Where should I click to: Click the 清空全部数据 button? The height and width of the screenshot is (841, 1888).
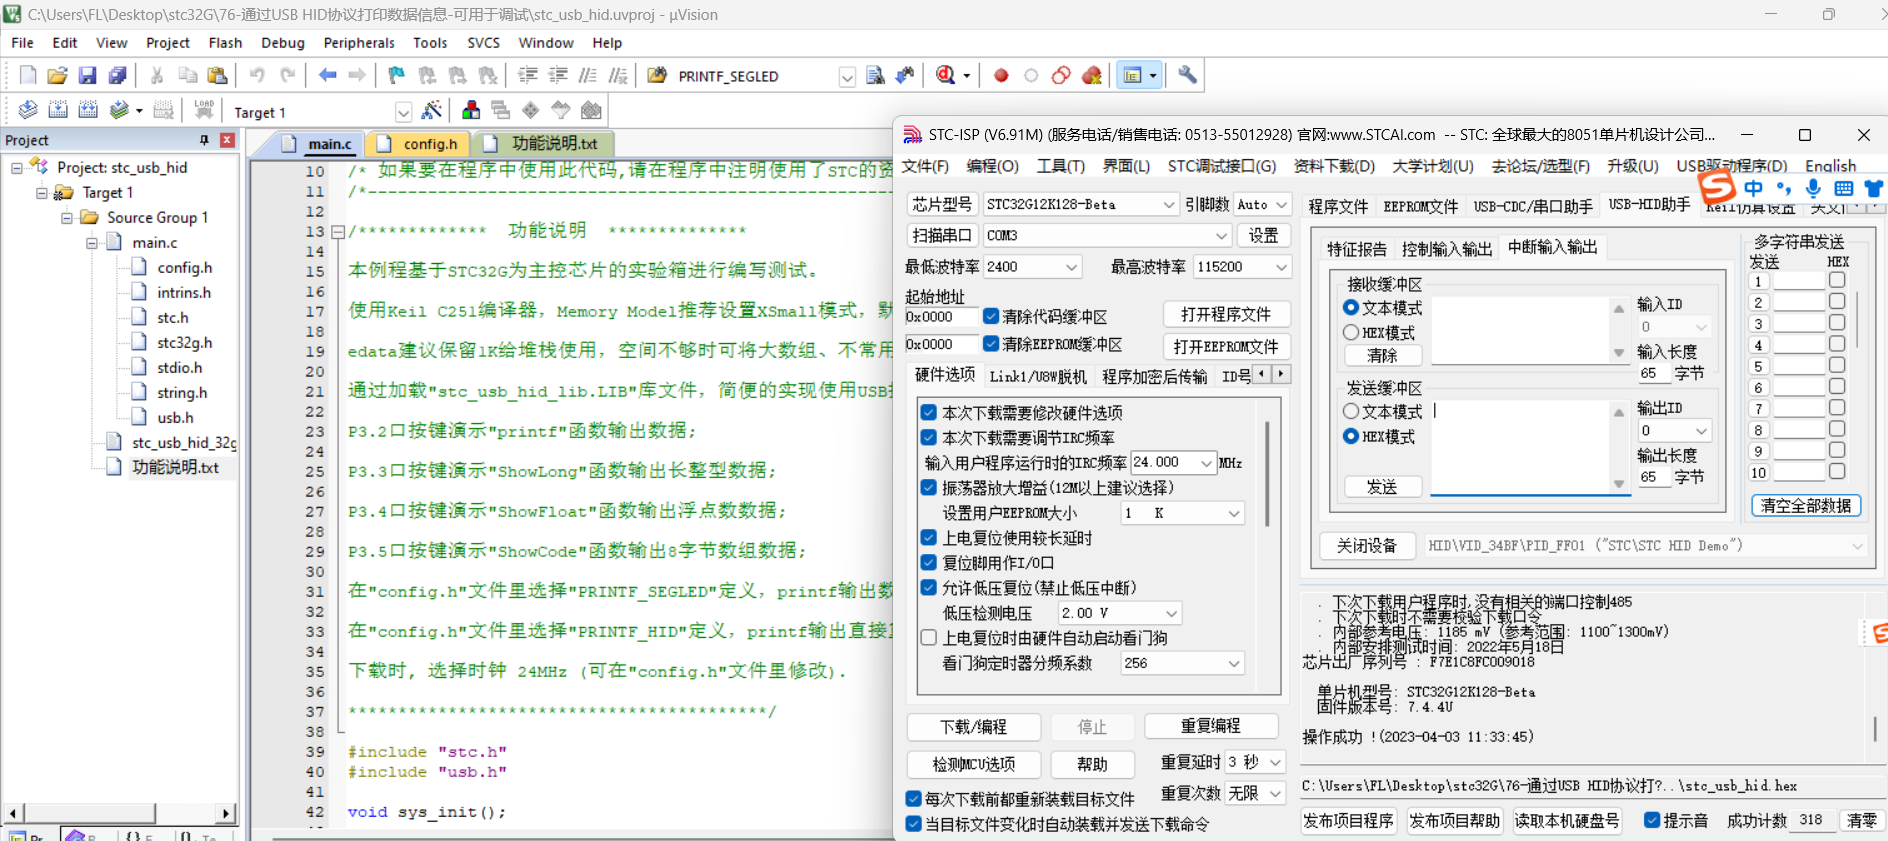[x=1806, y=505]
